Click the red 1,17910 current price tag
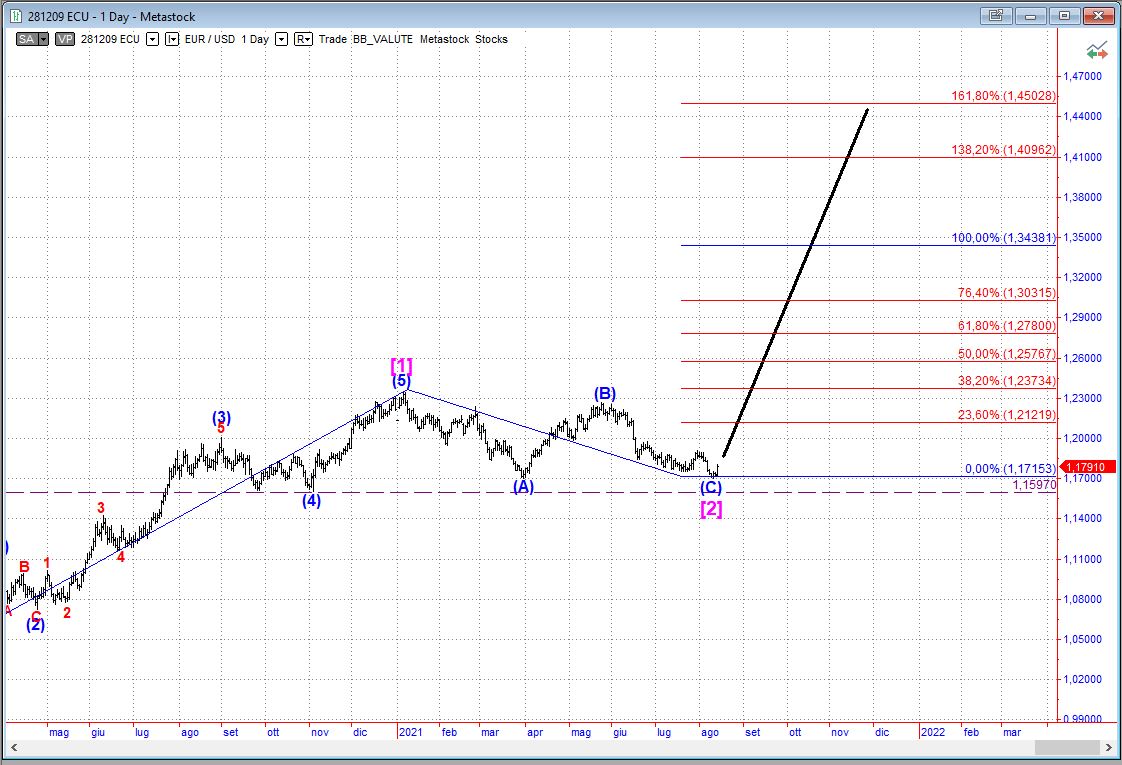This screenshot has height=765, width=1122. click(1087, 467)
